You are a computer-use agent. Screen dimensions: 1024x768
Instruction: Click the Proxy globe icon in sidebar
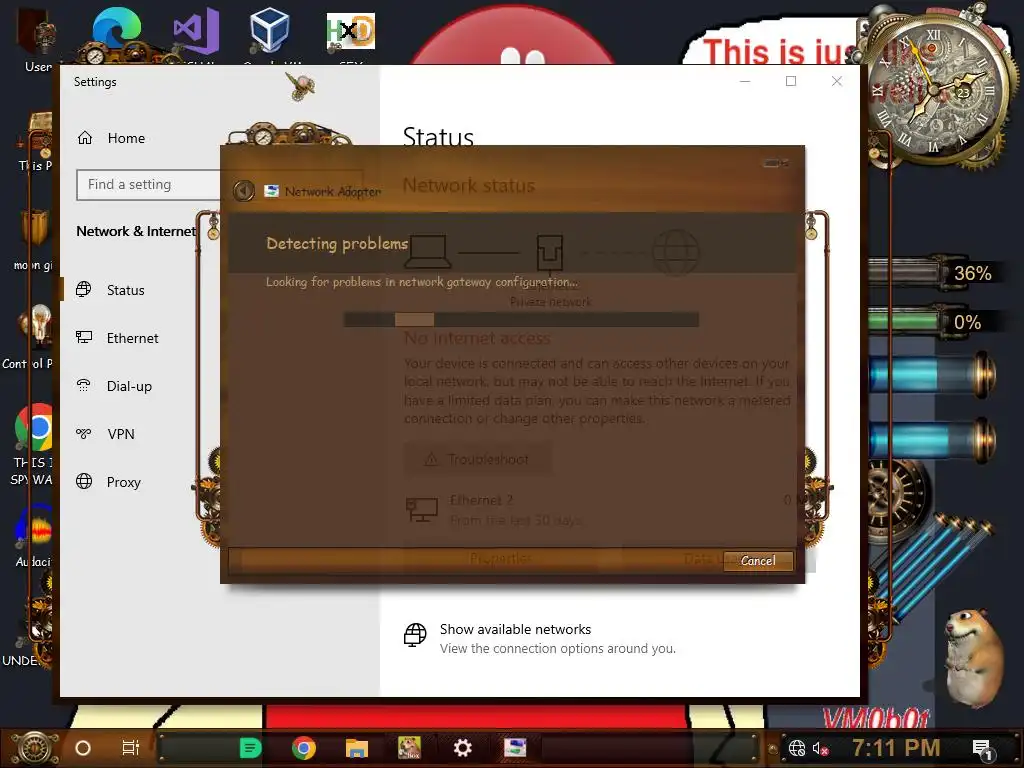(x=84, y=481)
